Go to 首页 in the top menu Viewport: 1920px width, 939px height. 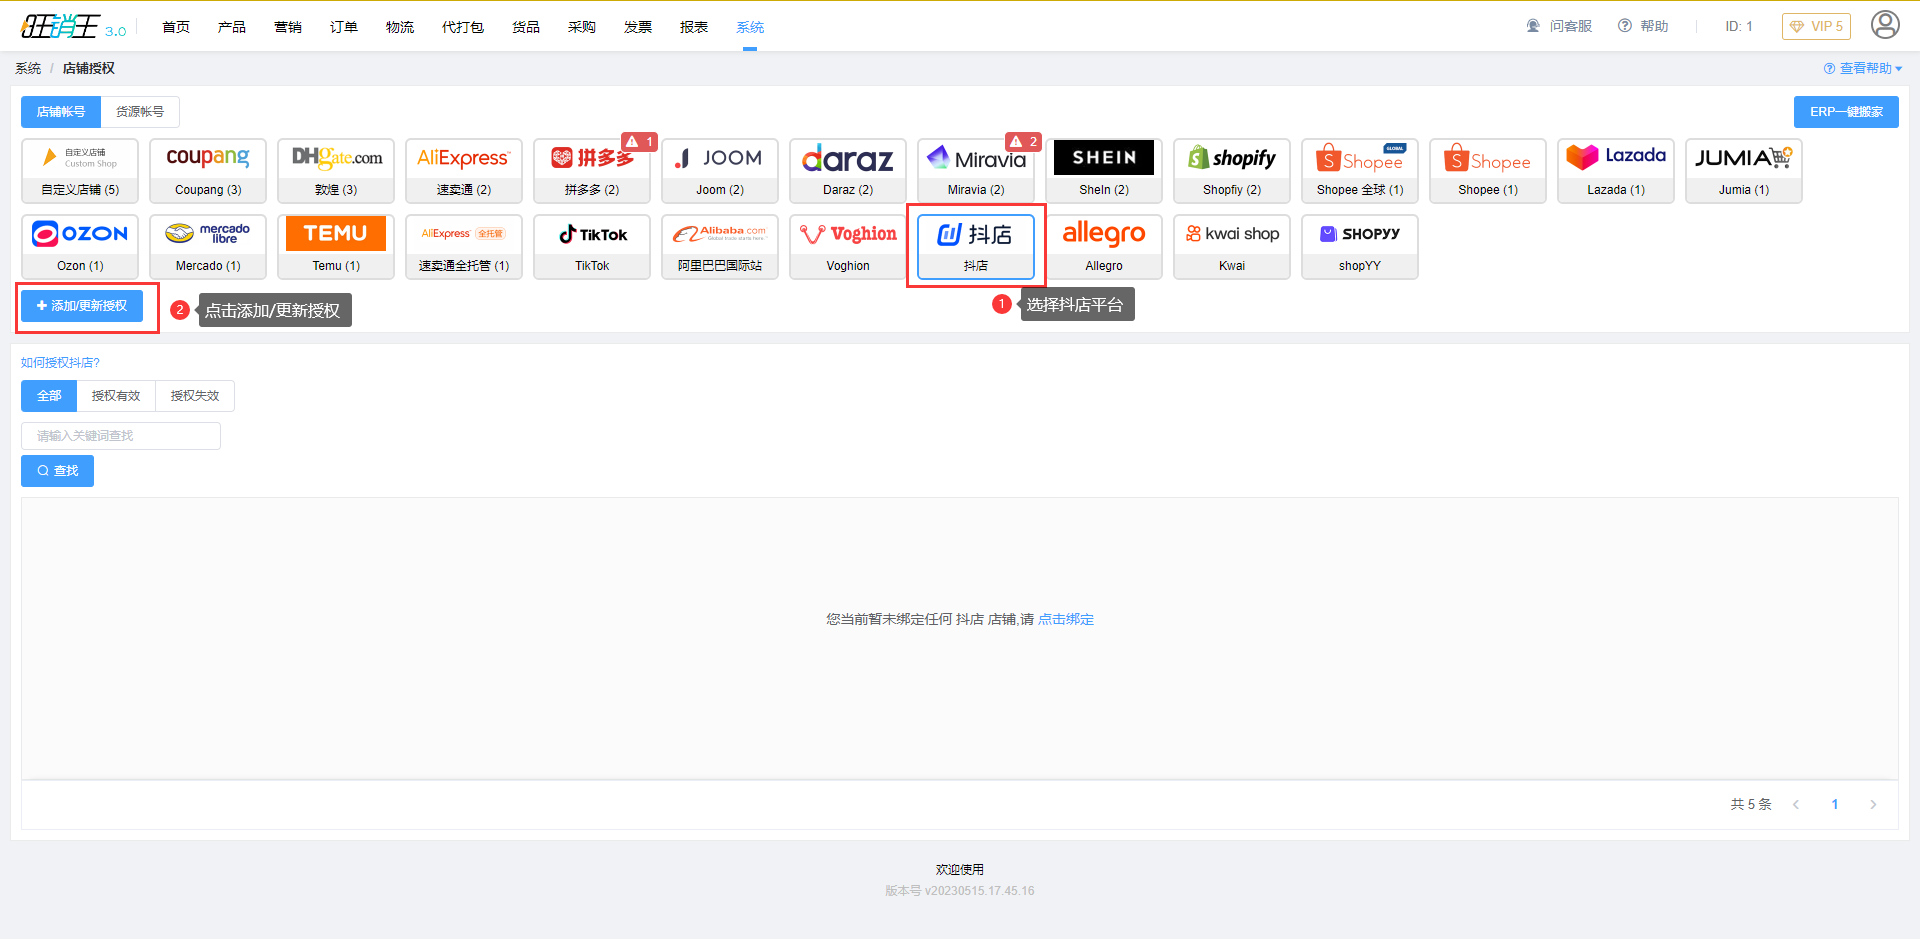(176, 27)
